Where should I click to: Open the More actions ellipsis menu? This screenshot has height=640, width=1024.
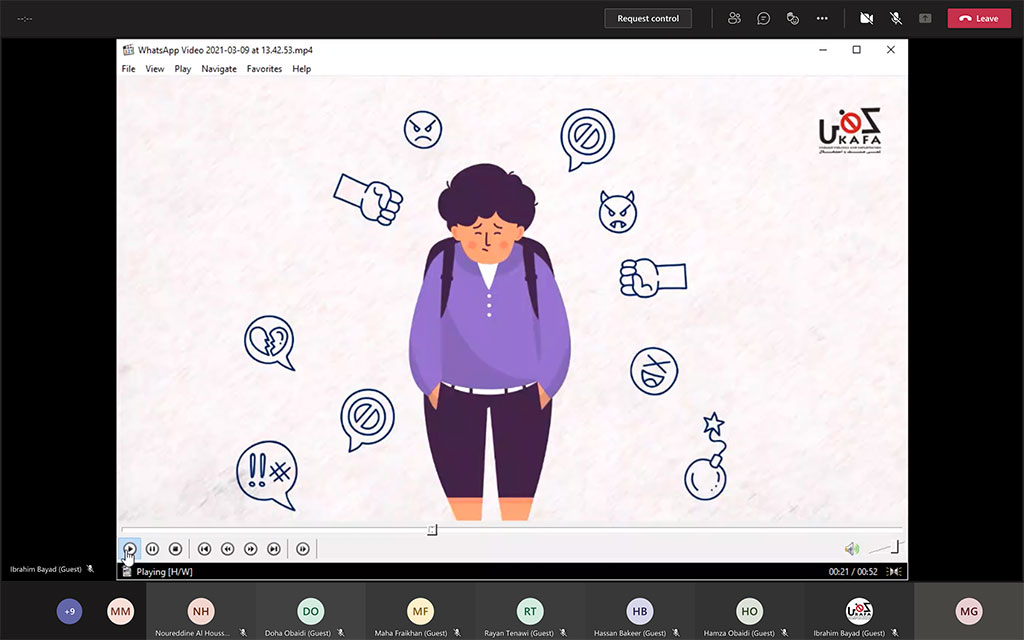822,18
